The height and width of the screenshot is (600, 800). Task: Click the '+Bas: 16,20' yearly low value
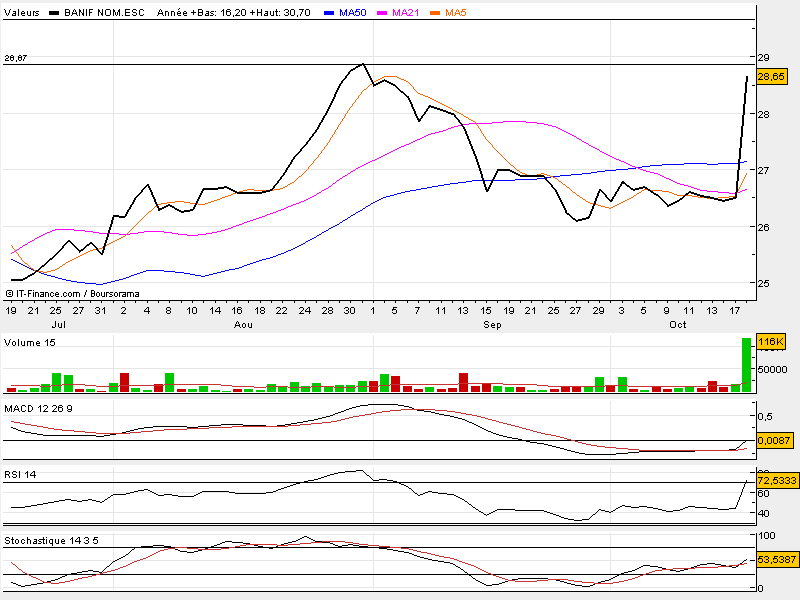tap(218, 13)
